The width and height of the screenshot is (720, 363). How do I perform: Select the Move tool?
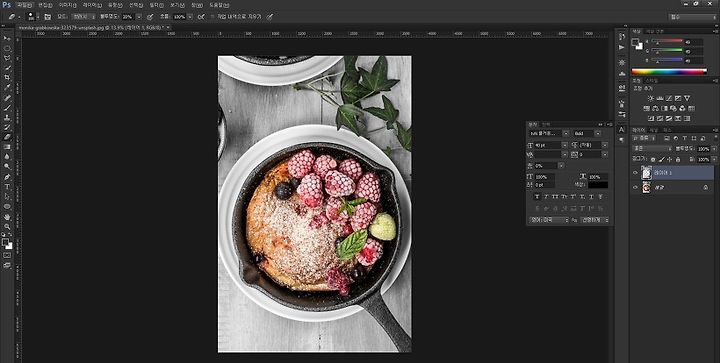[7, 39]
